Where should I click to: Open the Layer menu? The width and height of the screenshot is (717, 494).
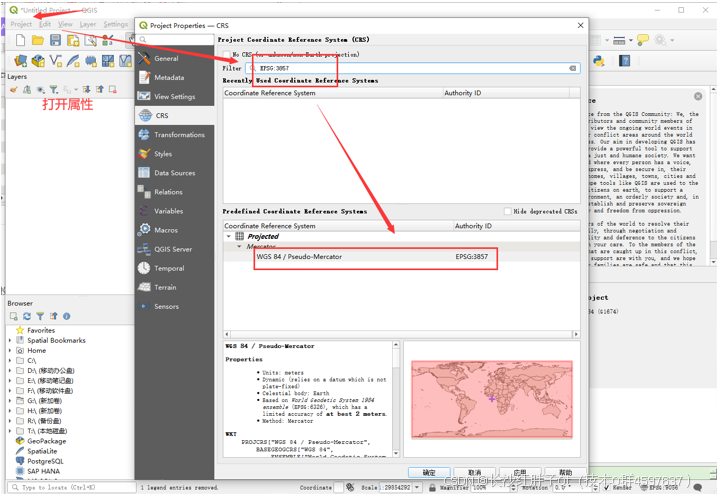coord(88,24)
